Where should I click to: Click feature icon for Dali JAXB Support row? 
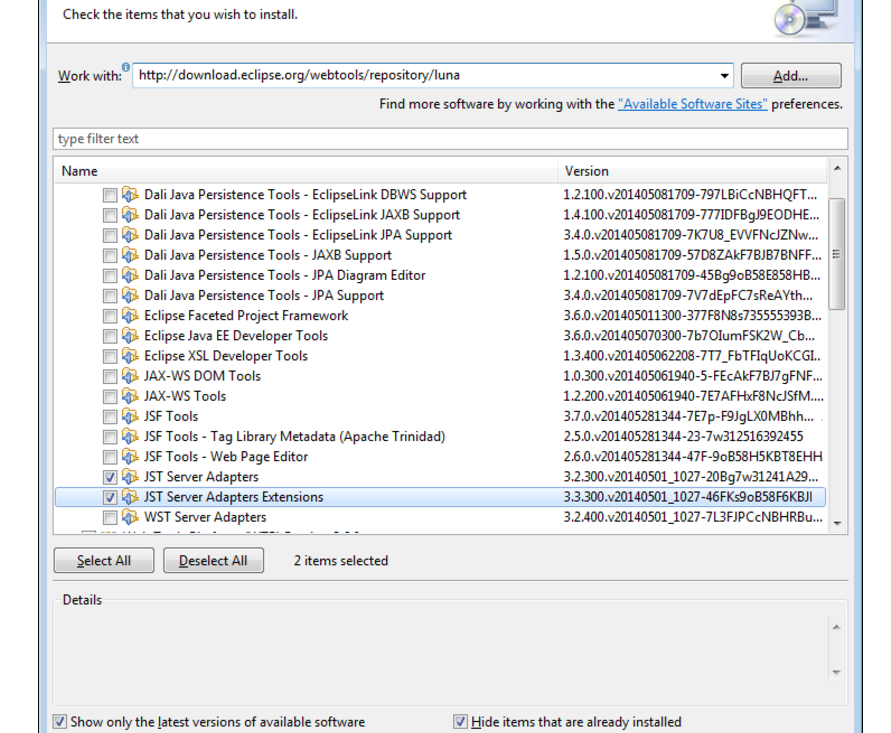[130, 255]
